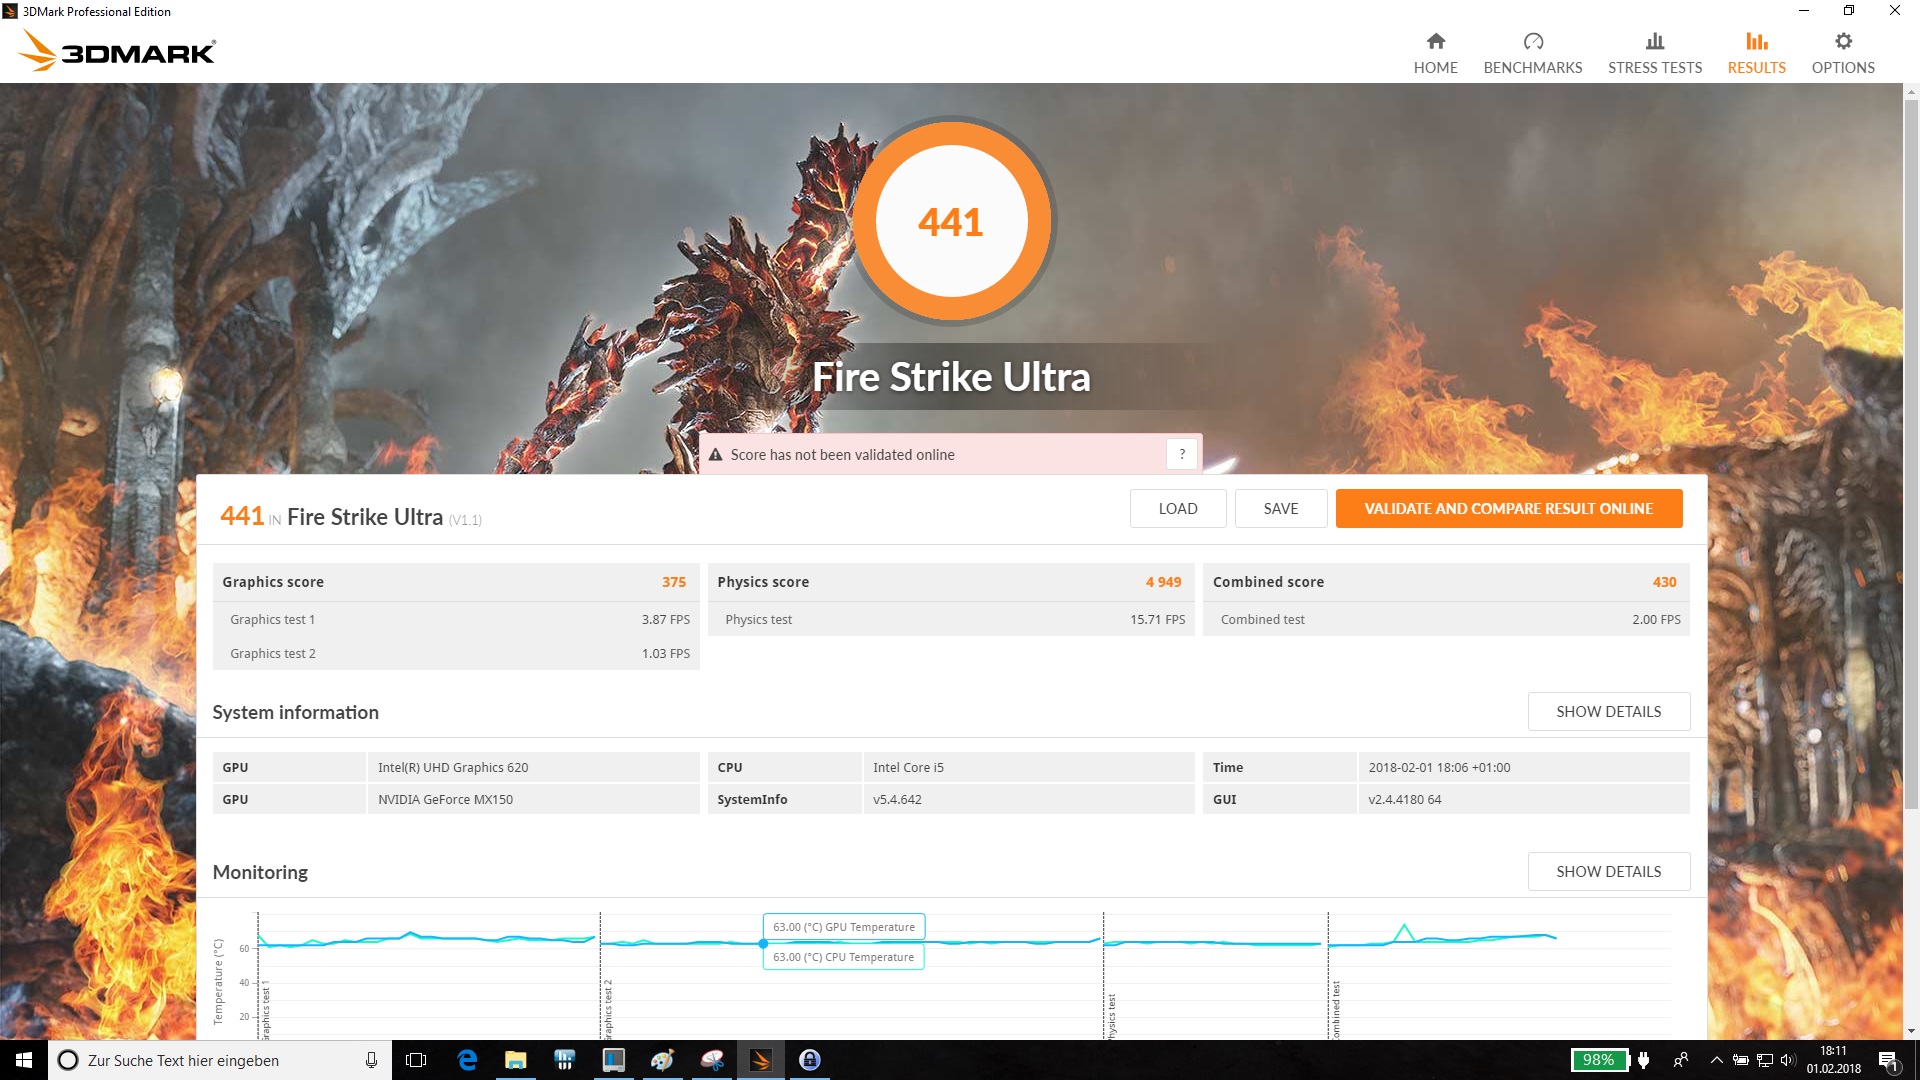The image size is (1920, 1080).
Task: Expand hidden system tray icons chevron
Action: [x=1716, y=1060]
